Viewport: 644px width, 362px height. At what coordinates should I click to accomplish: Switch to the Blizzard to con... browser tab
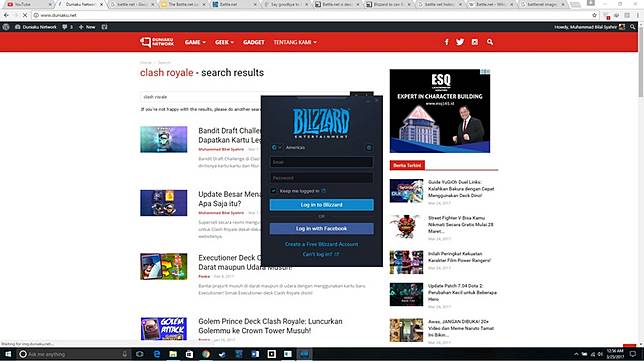pyautogui.click(x=387, y=5)
